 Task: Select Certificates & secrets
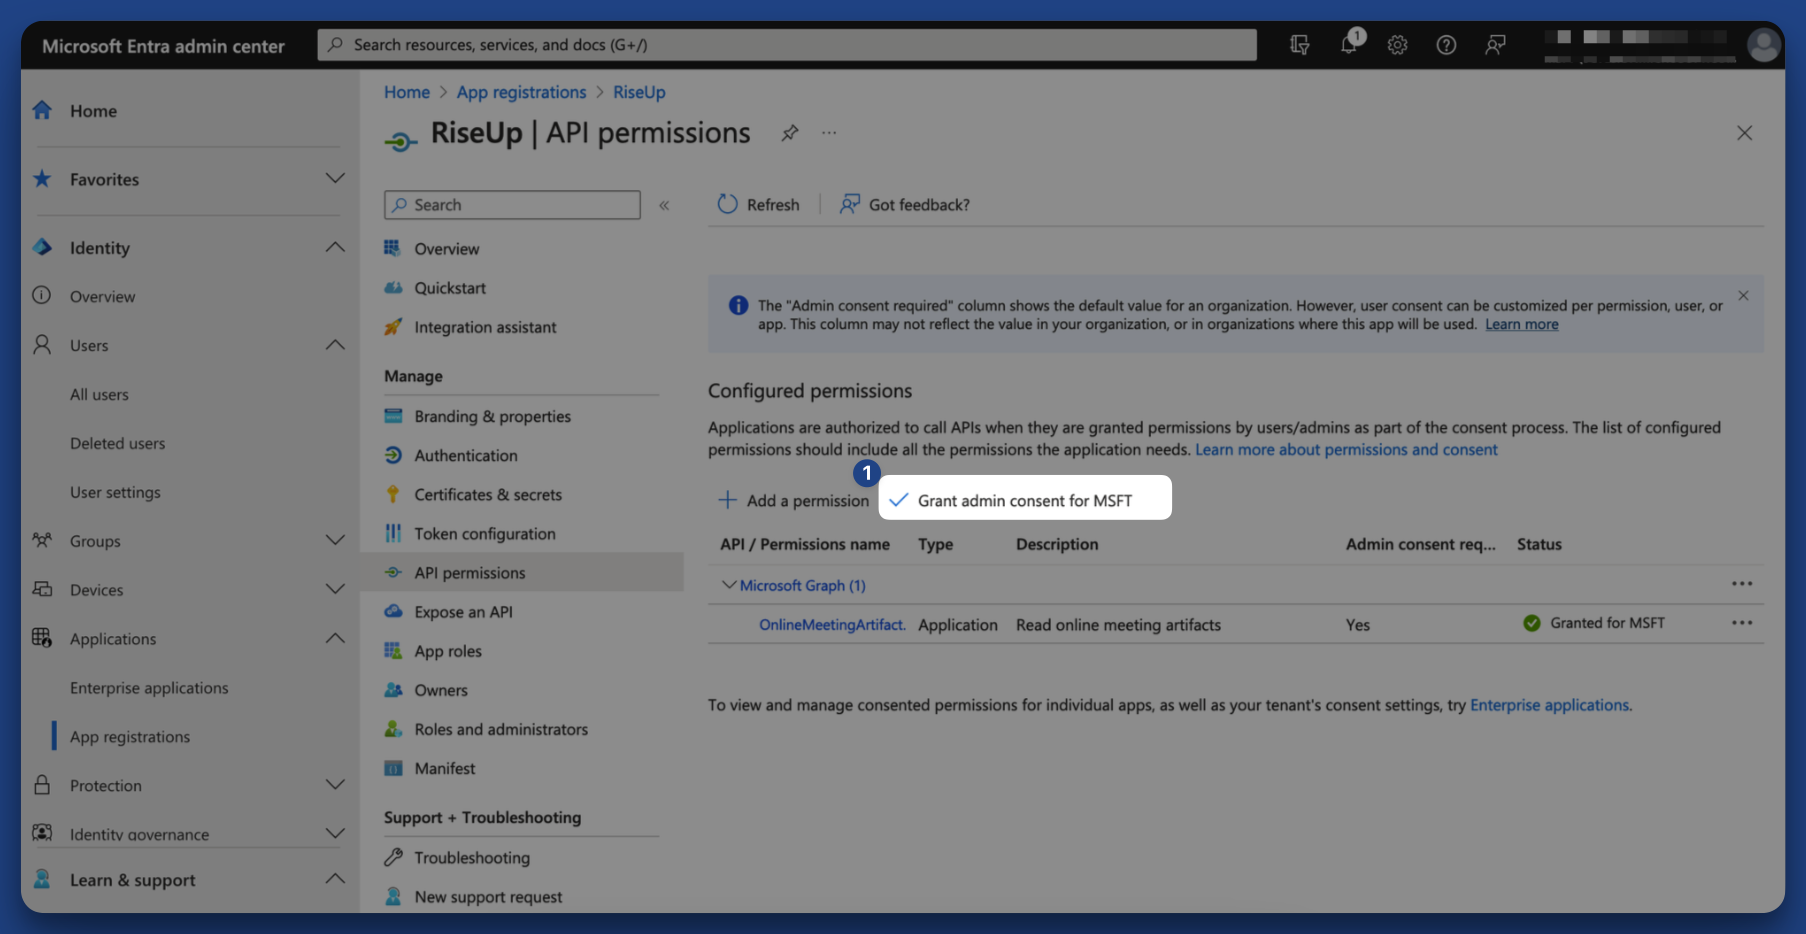[x=487, y=494]
